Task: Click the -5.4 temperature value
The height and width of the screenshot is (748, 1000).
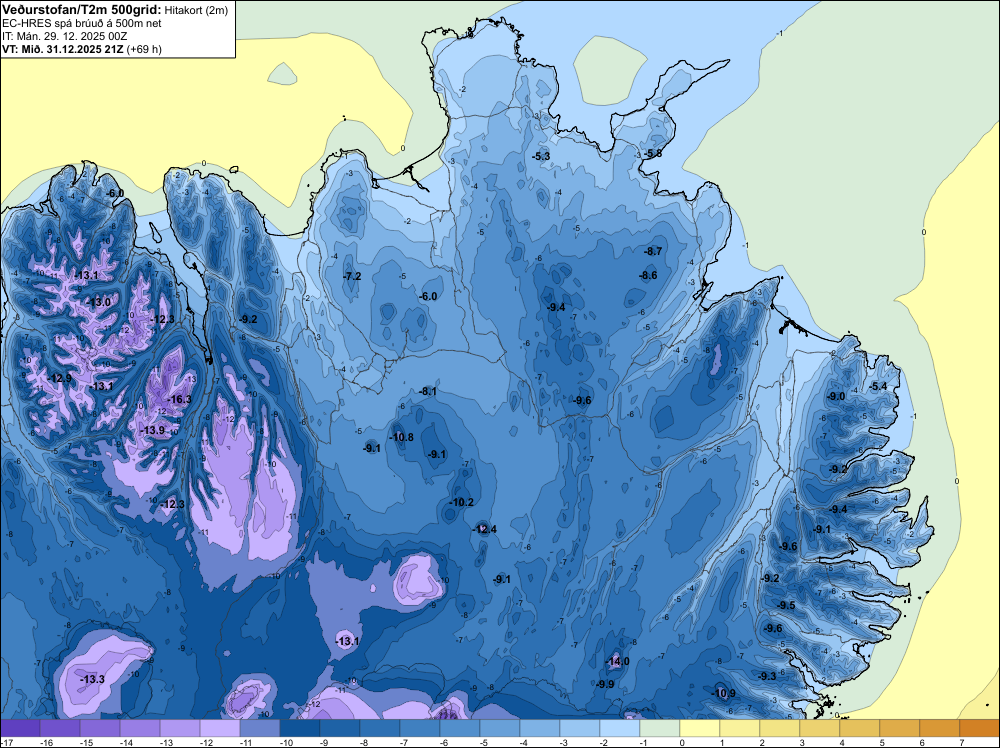Action: pyautogui.click(x=878, y=386)
